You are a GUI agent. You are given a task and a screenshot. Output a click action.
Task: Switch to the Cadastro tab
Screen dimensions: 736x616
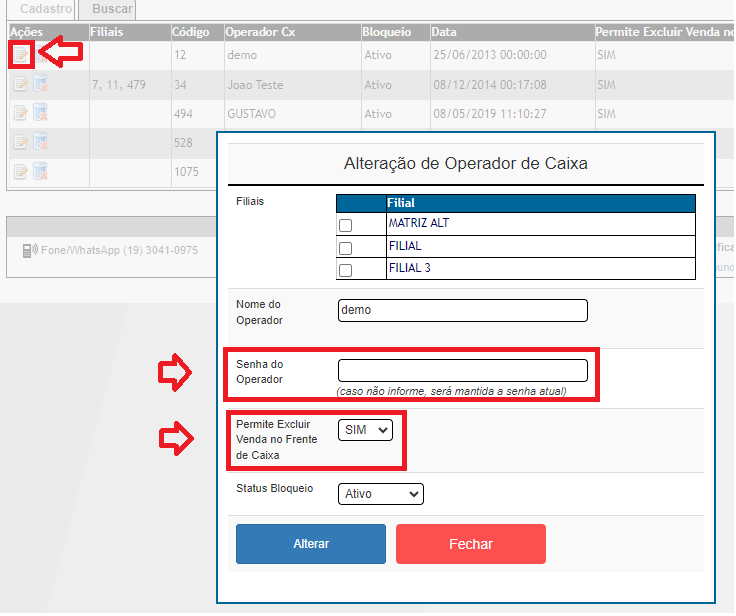click(x=46, y=9)
